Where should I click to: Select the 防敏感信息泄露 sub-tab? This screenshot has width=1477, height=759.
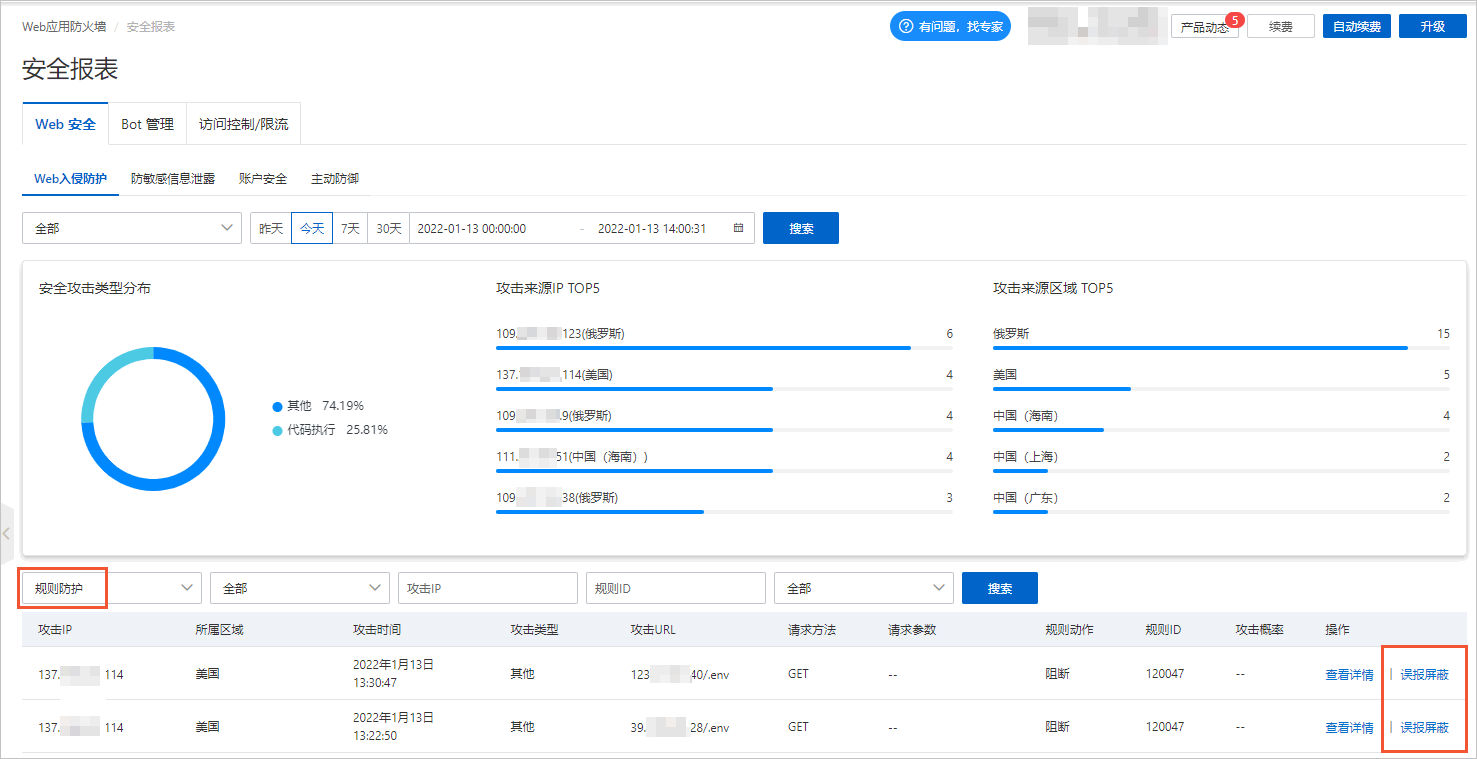(x=173, y=179)
